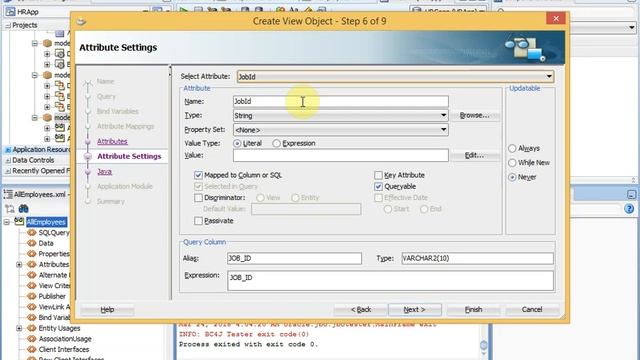
Task: Click the Next button
Action: 415,310
